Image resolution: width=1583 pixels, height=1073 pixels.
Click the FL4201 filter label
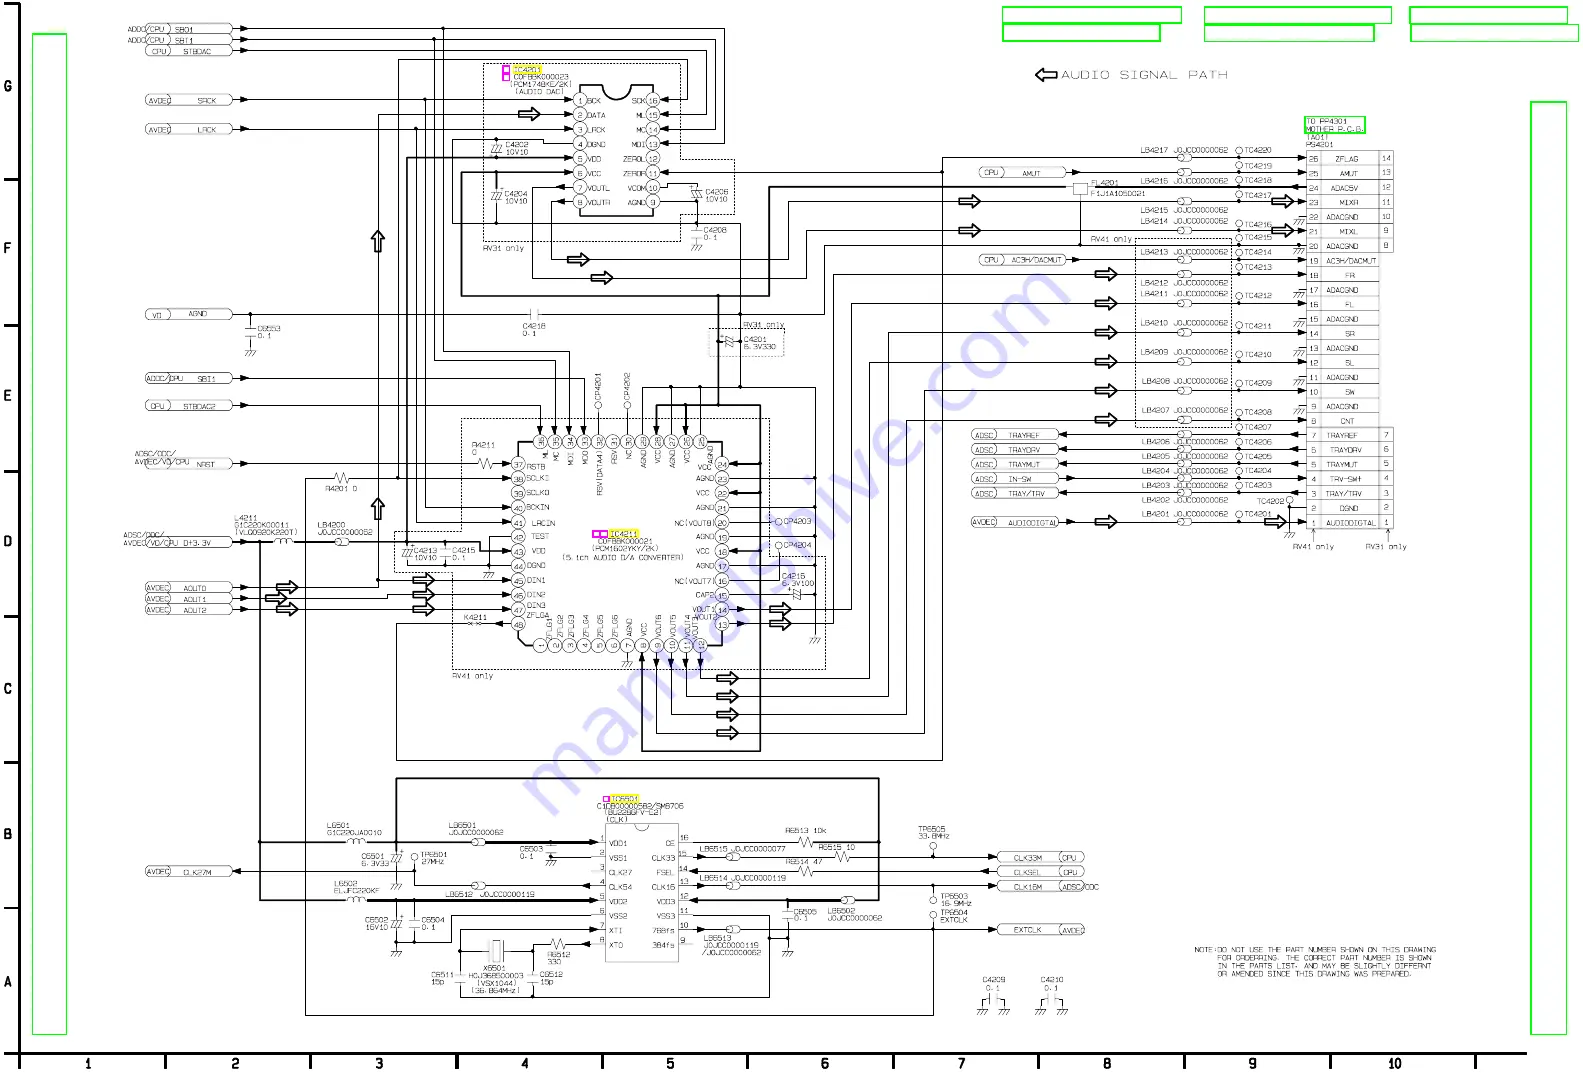click(1104, 183)
